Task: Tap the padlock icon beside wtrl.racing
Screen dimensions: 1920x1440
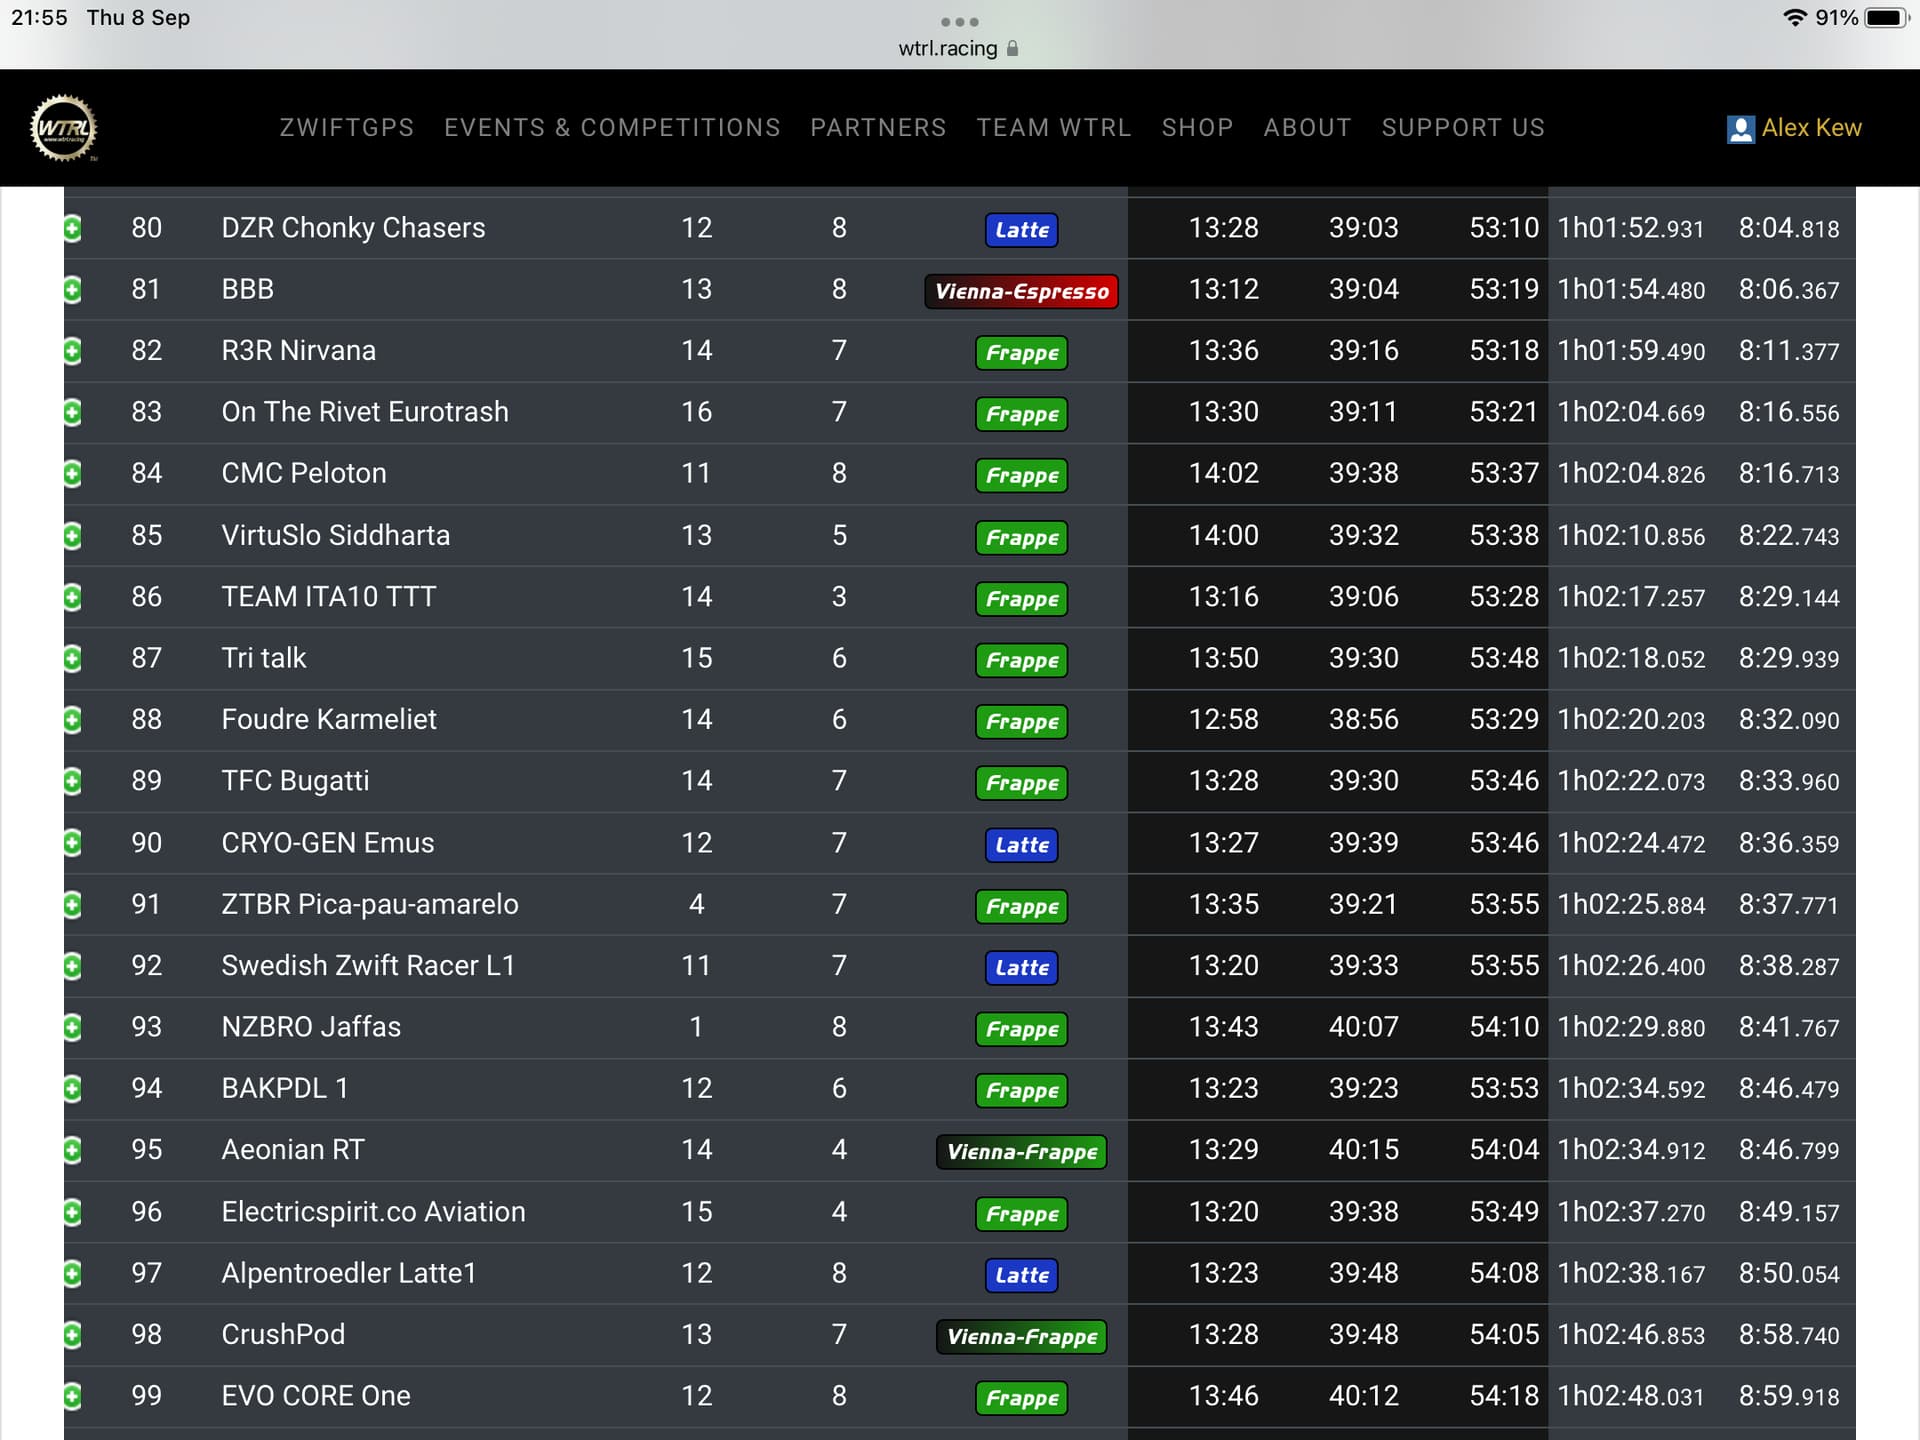Action: tap(1013, 48)
